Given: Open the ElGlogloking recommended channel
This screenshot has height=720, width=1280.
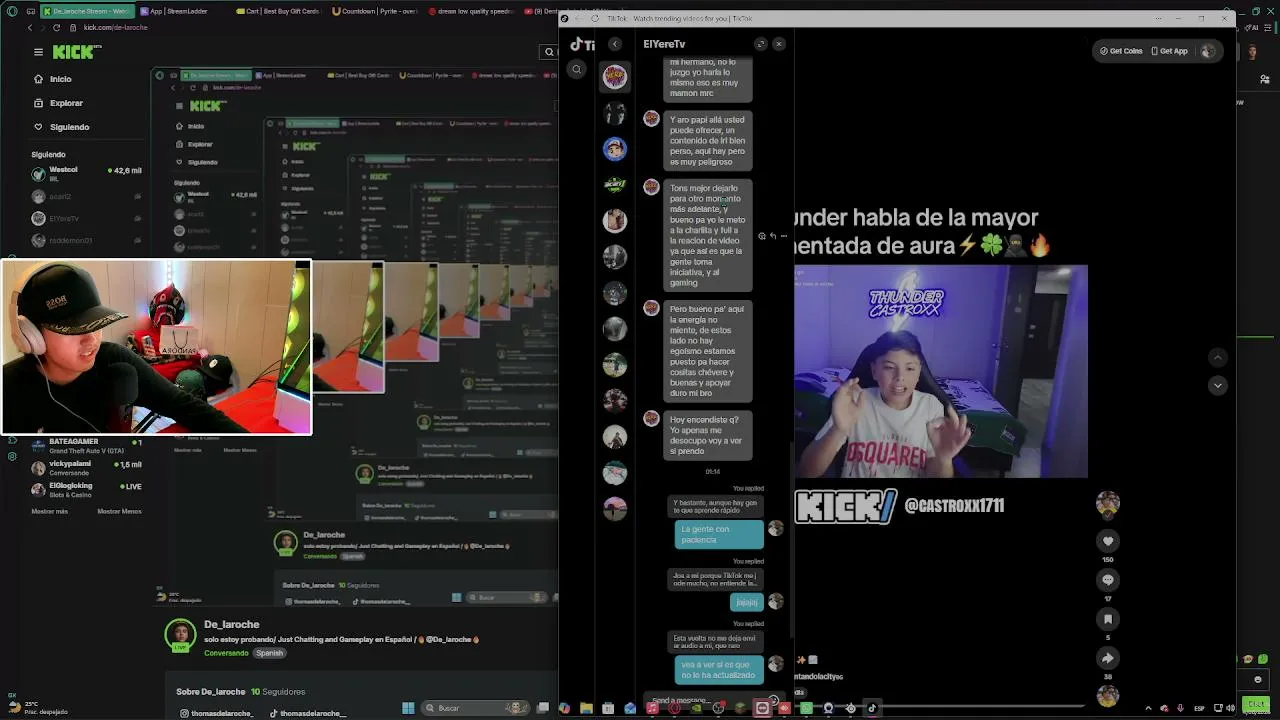Looking at the screenshot, I should pyautogui.click(x=87, y=490).
